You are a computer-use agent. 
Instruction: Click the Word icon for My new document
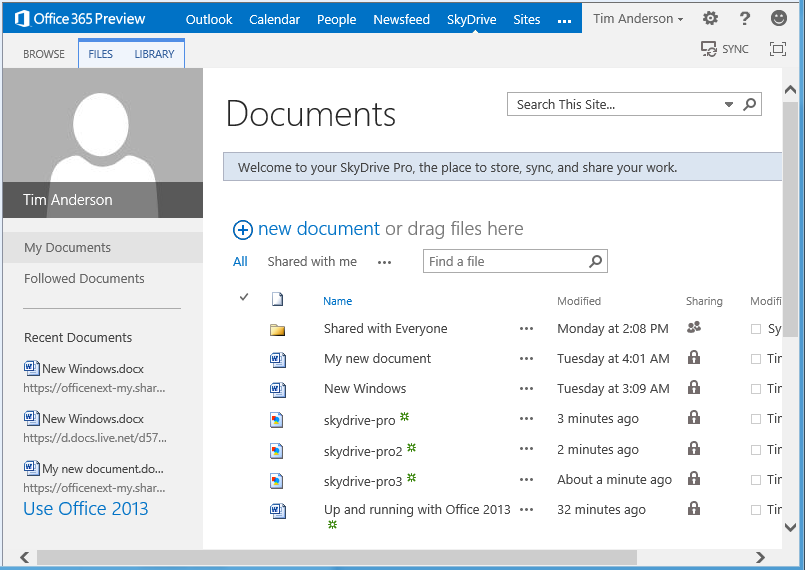click(278, 359)
